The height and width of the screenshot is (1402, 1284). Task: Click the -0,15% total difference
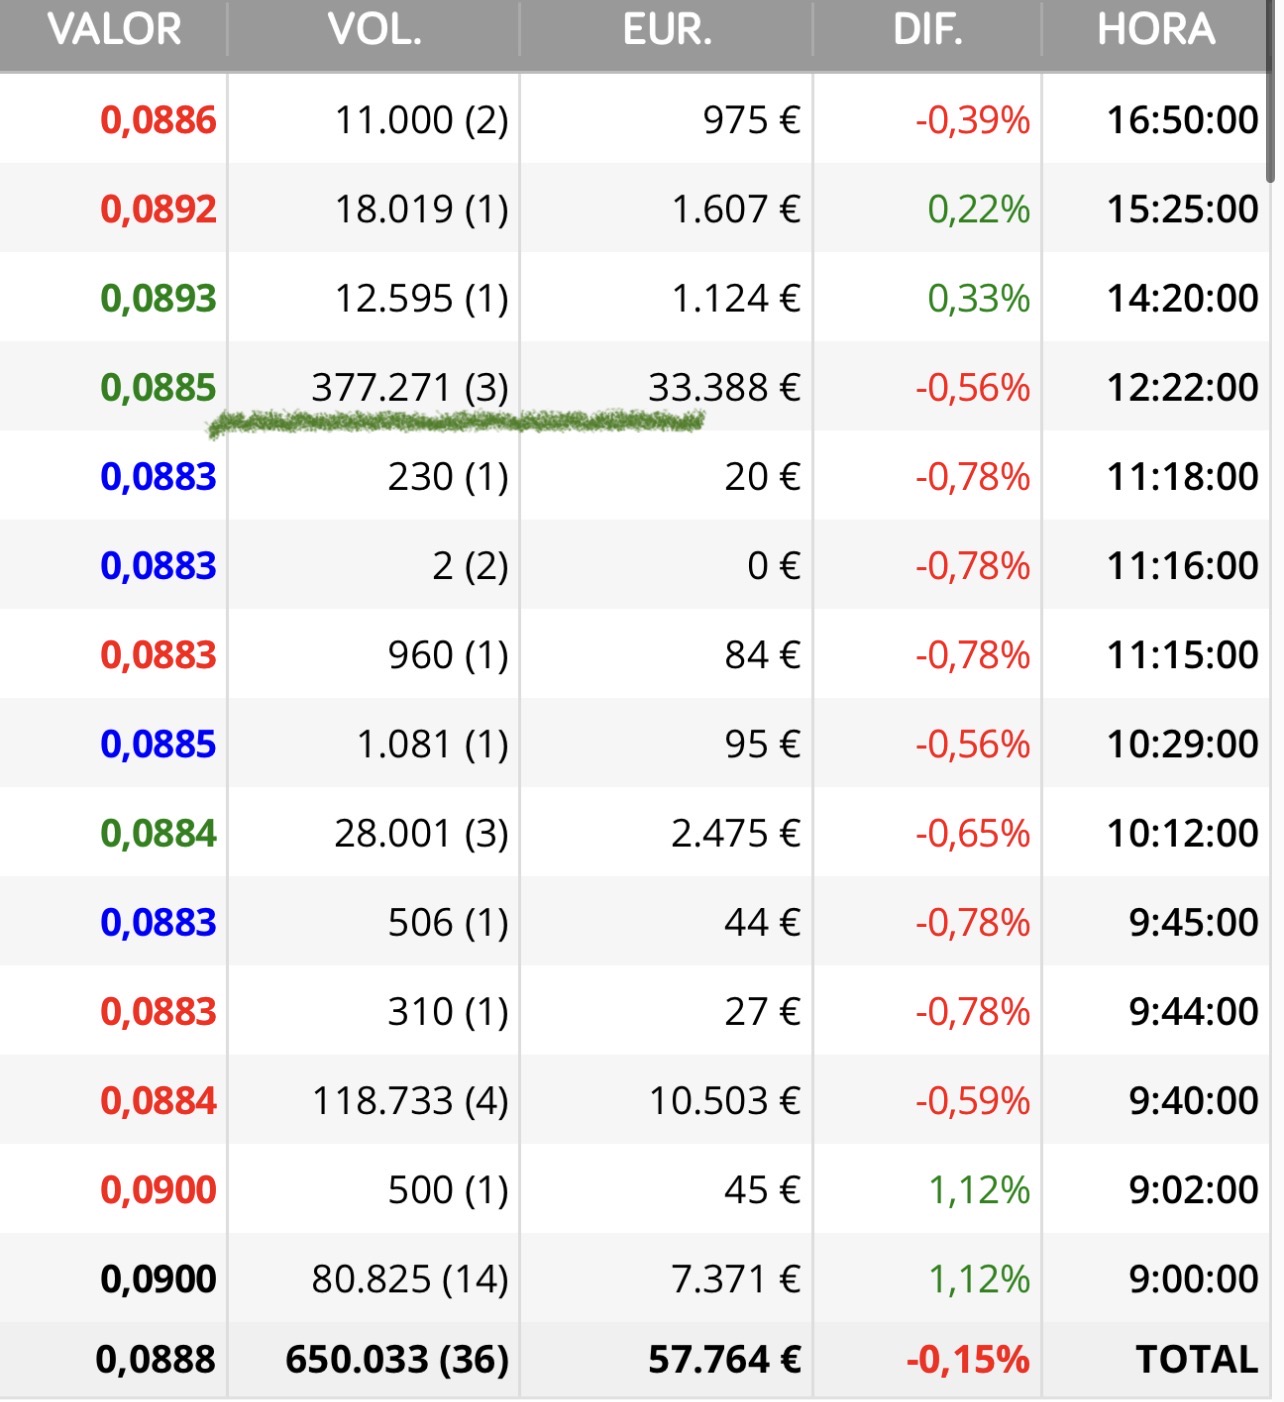point(967,1360)
